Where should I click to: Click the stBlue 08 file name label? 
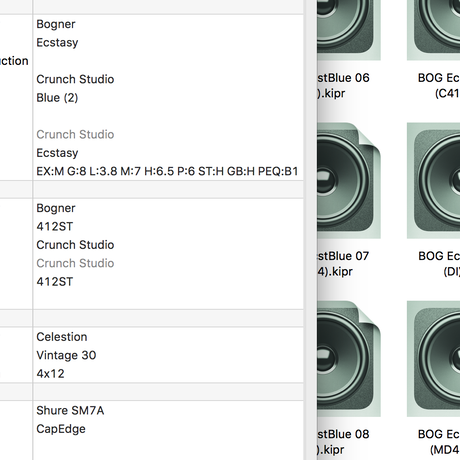click(x=343, y=442)
